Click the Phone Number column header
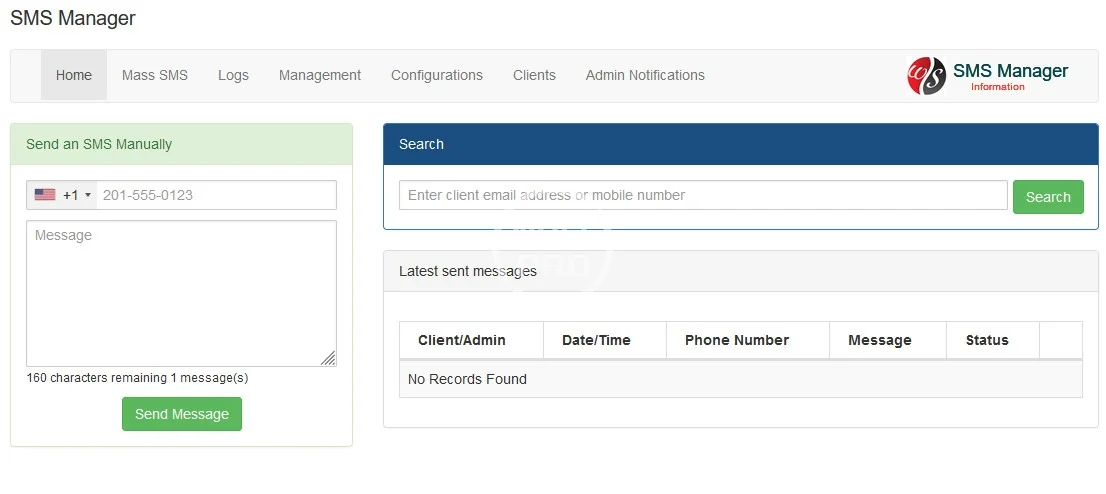1106x494 pixels. click(x=737, y=340)
